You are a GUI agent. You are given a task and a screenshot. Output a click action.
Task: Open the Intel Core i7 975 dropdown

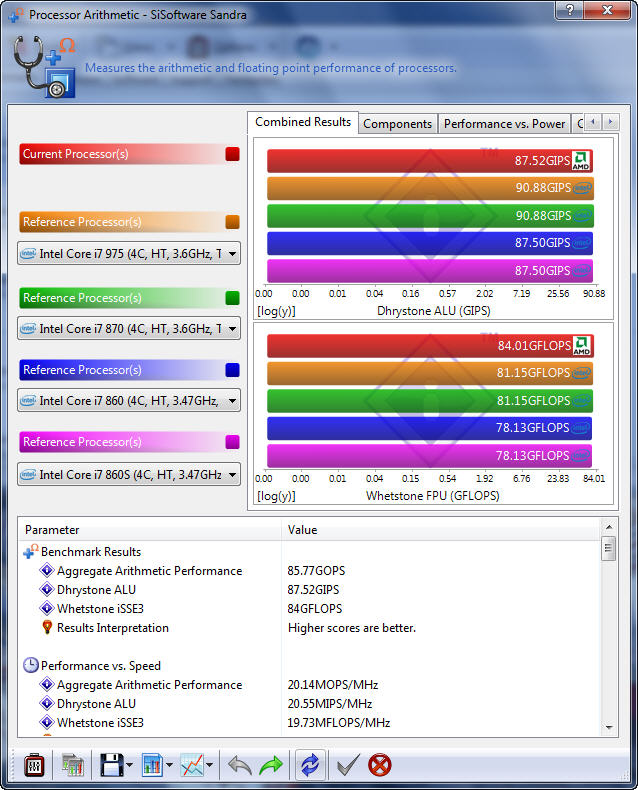click(x=129, y=253)
